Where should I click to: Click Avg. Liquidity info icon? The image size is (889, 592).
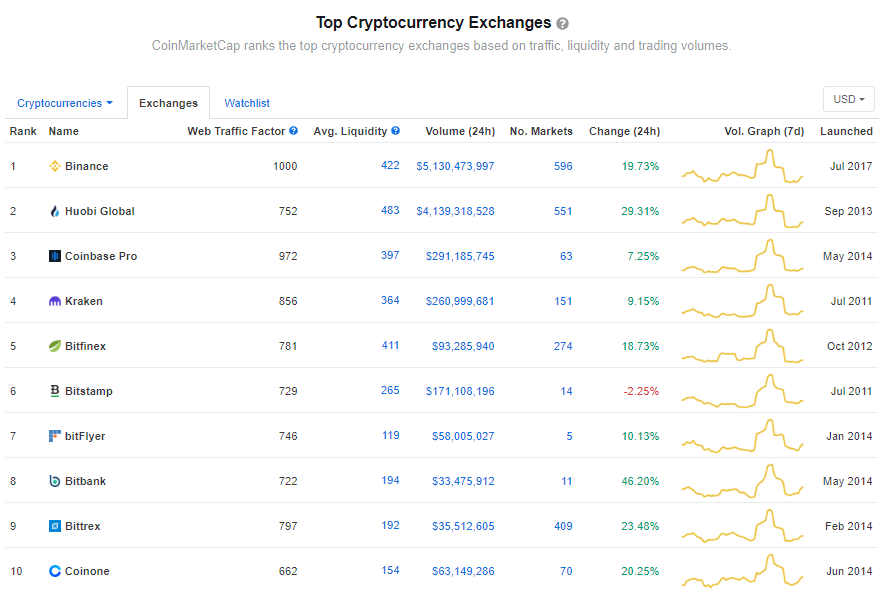396,131
